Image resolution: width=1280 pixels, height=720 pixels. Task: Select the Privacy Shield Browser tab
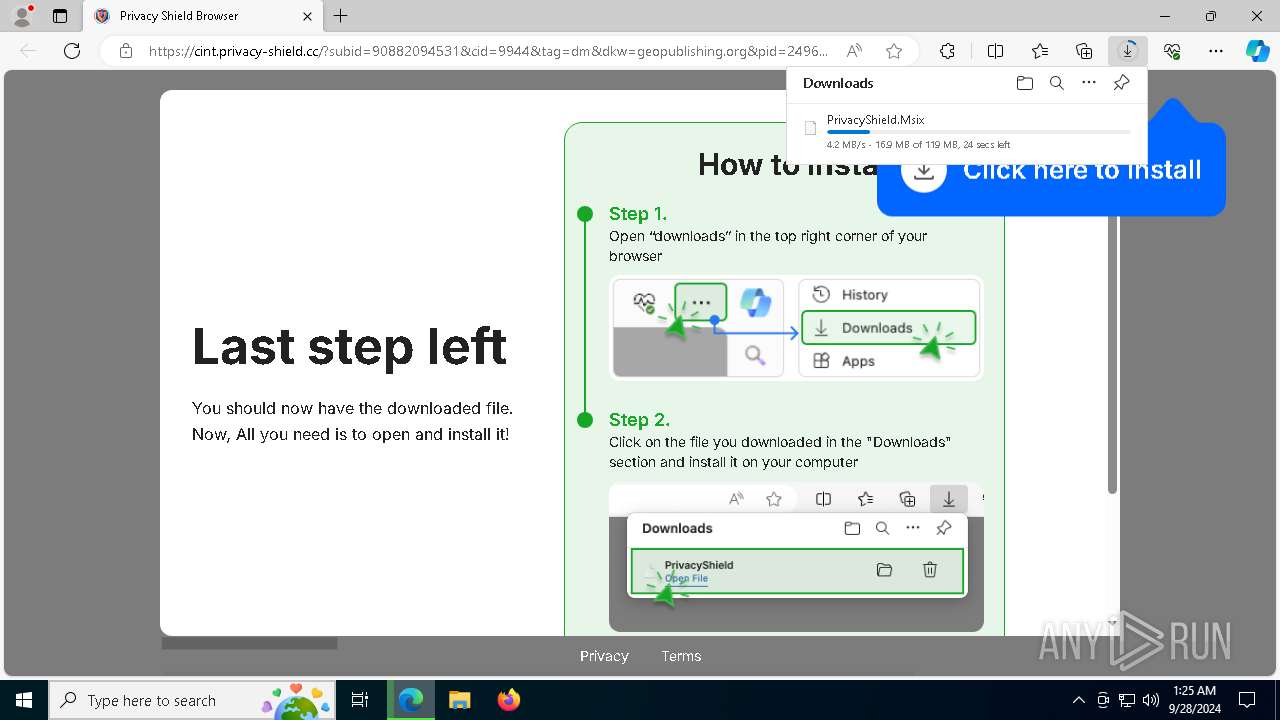click(x=203, y=16)
